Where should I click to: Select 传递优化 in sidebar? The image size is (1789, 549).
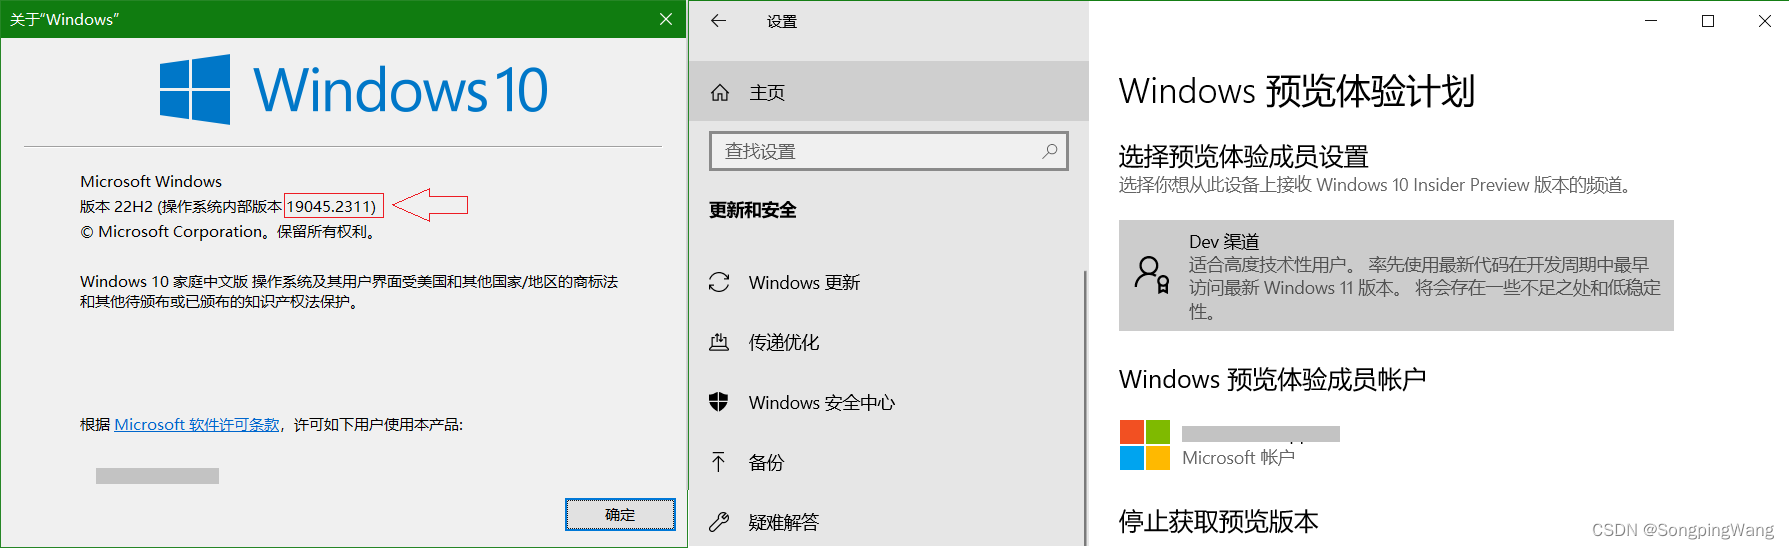(887, 343)
